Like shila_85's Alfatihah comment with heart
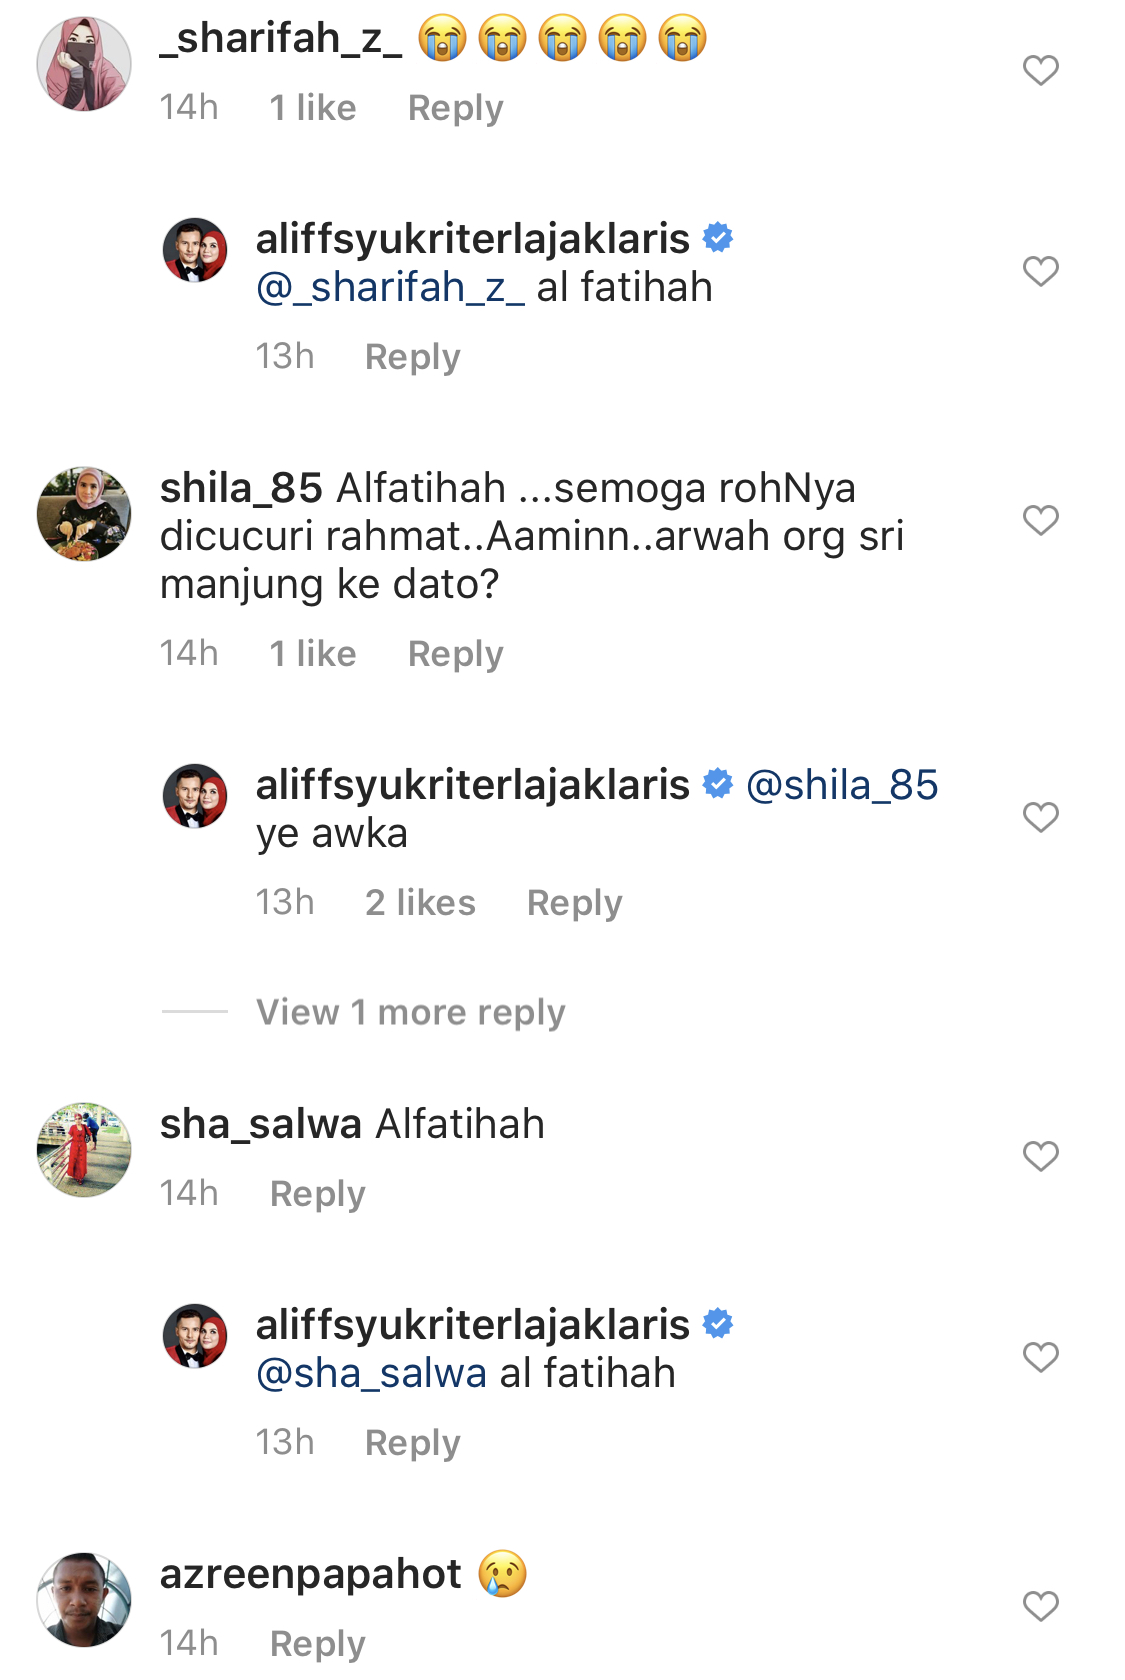Image resolution: width=1125 pixels, height=1680 pixels. [x=1040, y=520]
